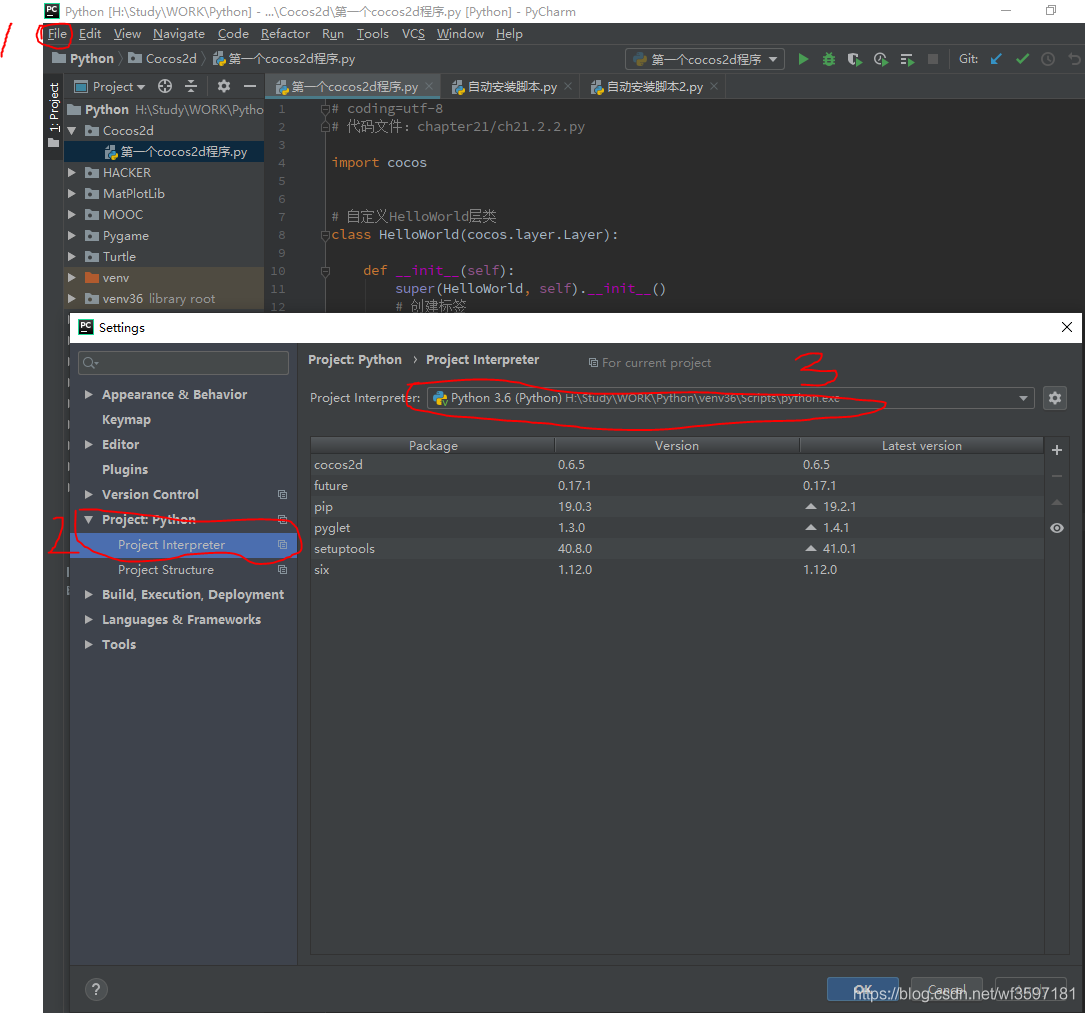Image resolution: width=1085 pixels, height=1013 pixels.
Task: Show Git history with the clock icon
Action: (x=1048, y=60)
